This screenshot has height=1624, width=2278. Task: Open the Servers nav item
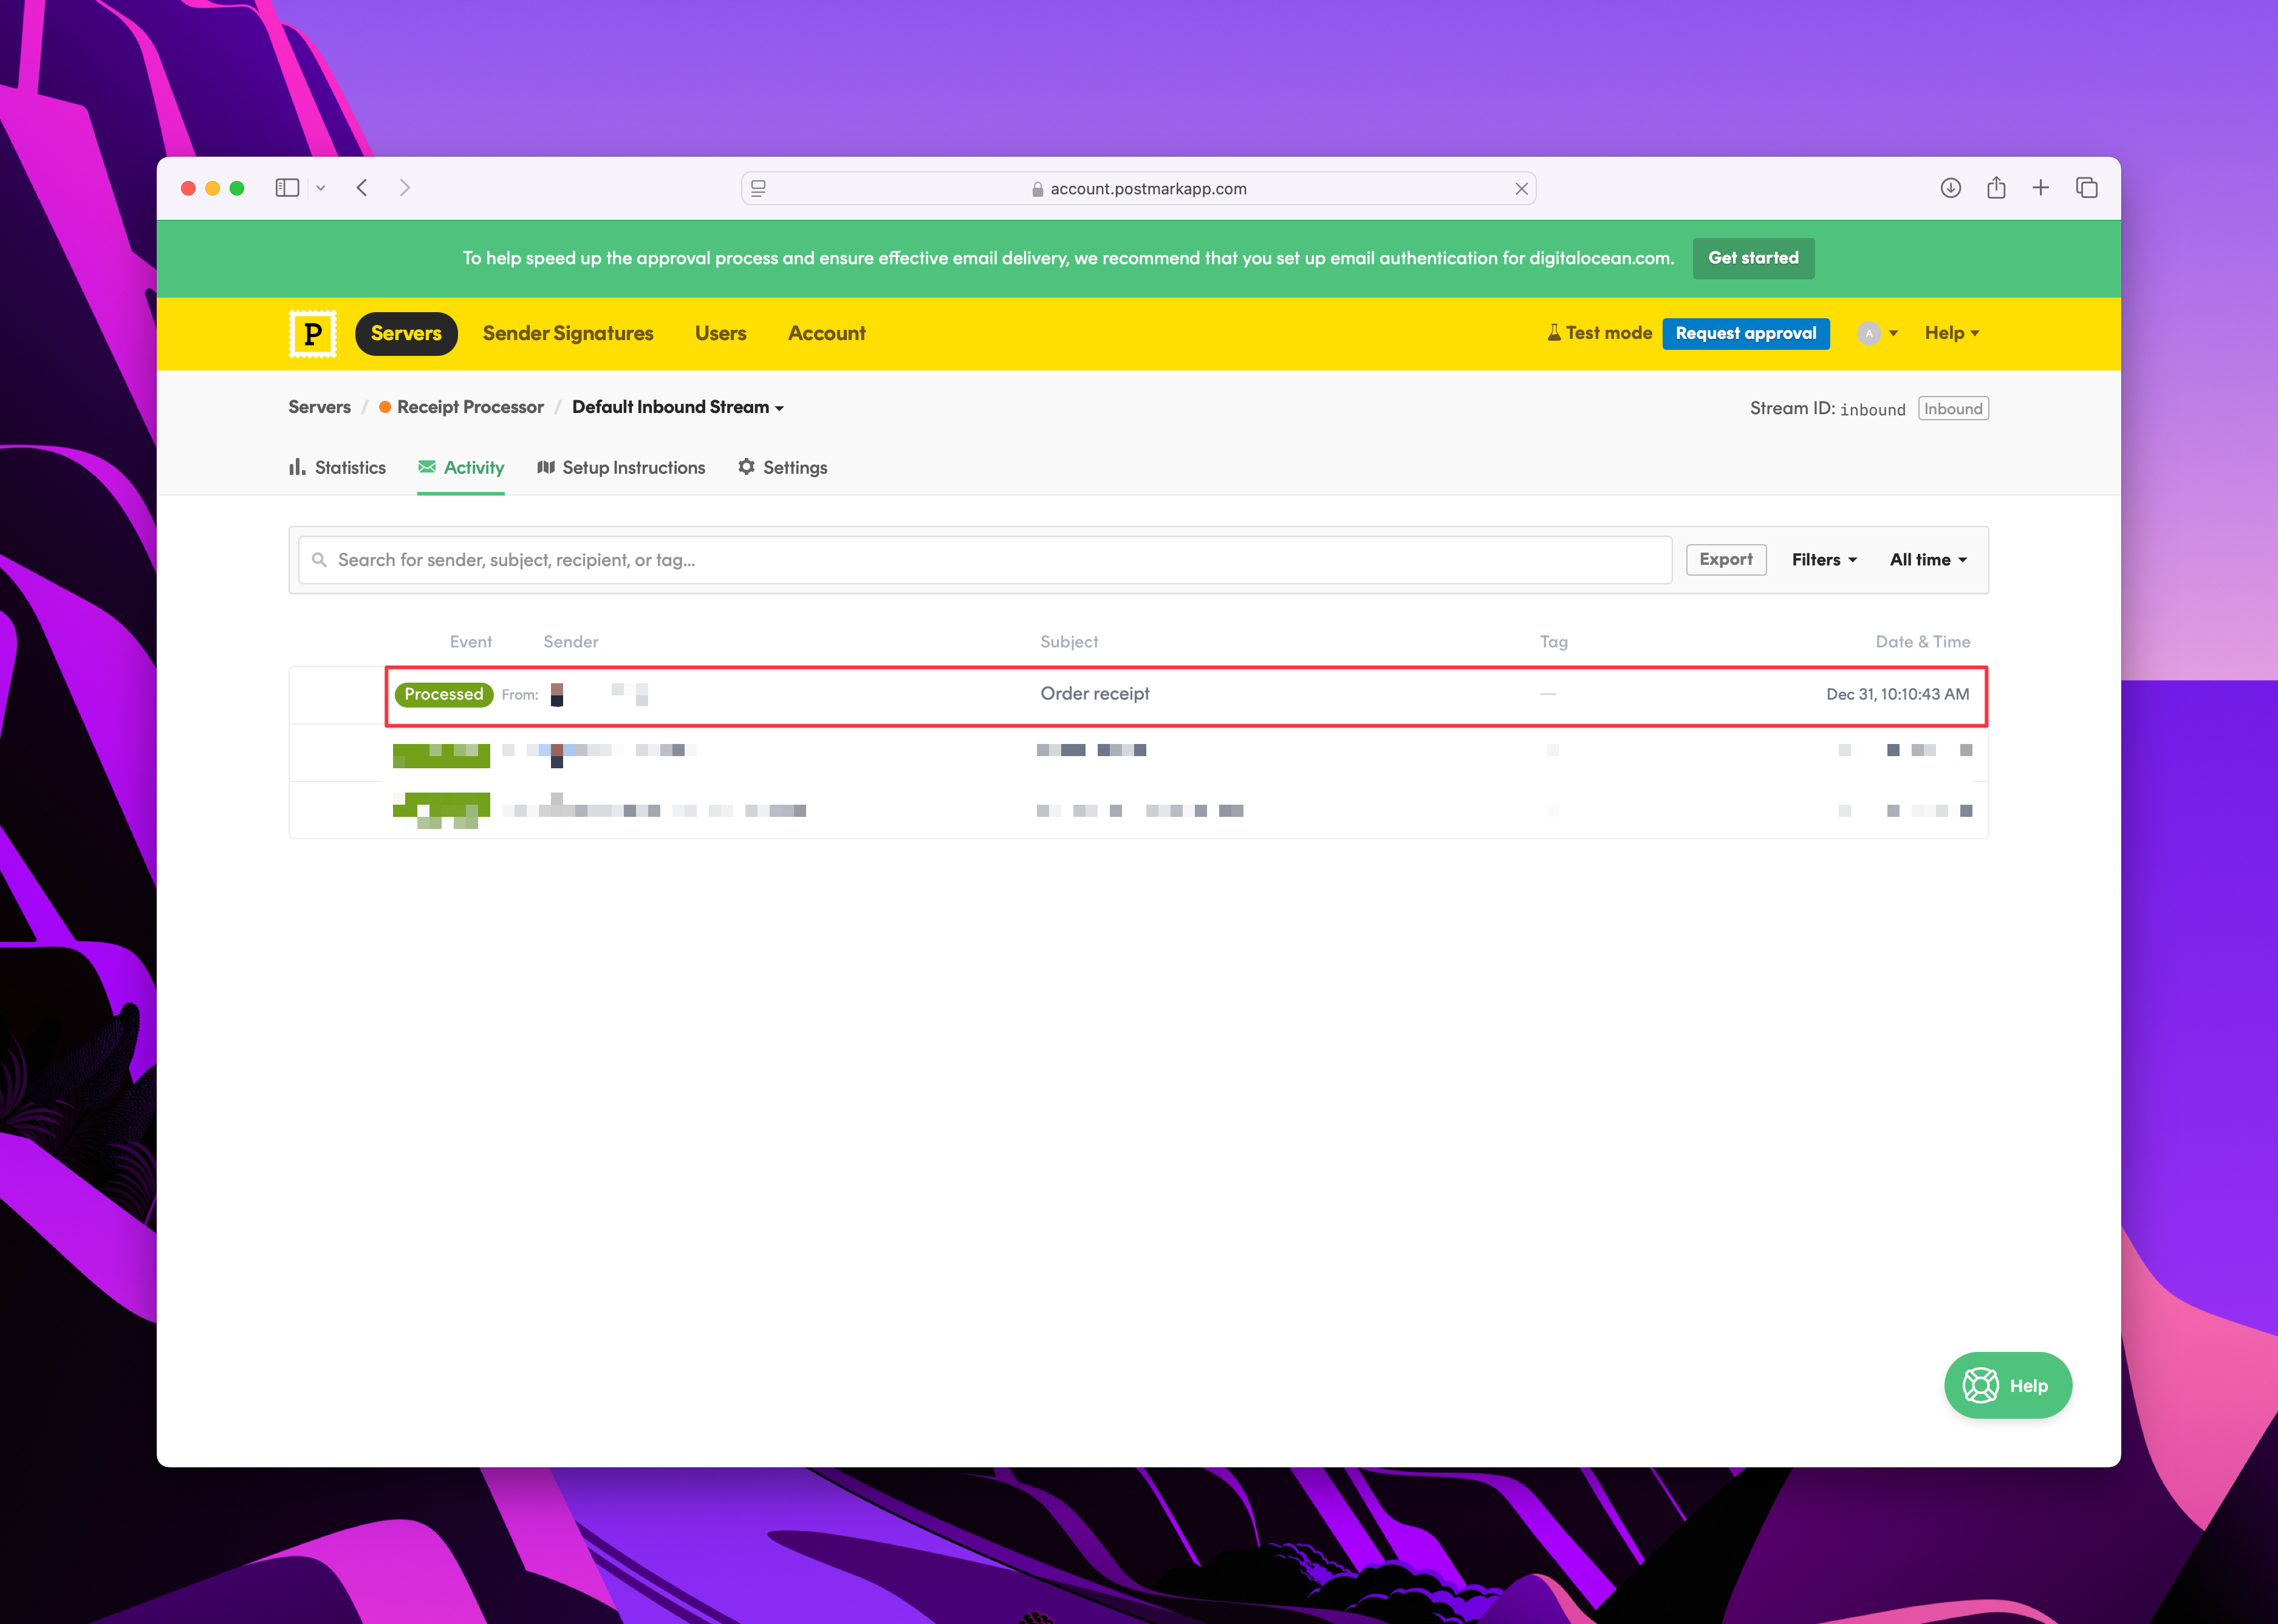[x=406, y=333]
